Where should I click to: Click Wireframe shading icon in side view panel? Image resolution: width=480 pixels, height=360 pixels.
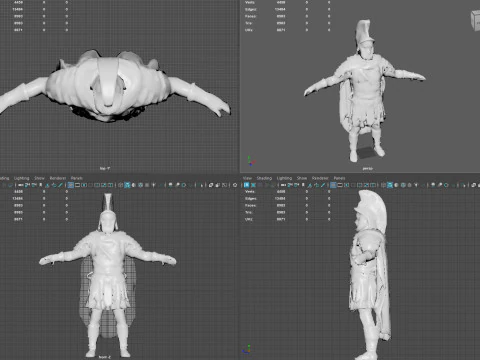[383, 185]
